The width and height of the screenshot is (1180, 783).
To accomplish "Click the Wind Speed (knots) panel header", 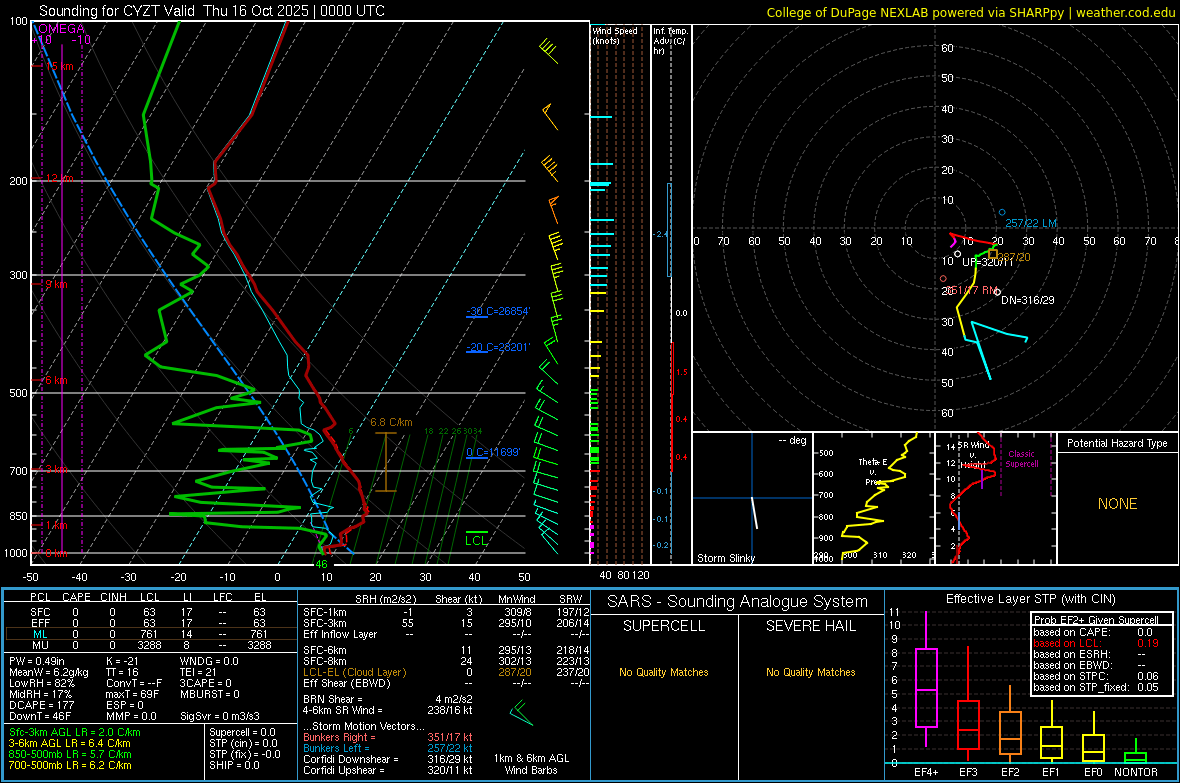I will pyautogui.click(x=615, y=35).
